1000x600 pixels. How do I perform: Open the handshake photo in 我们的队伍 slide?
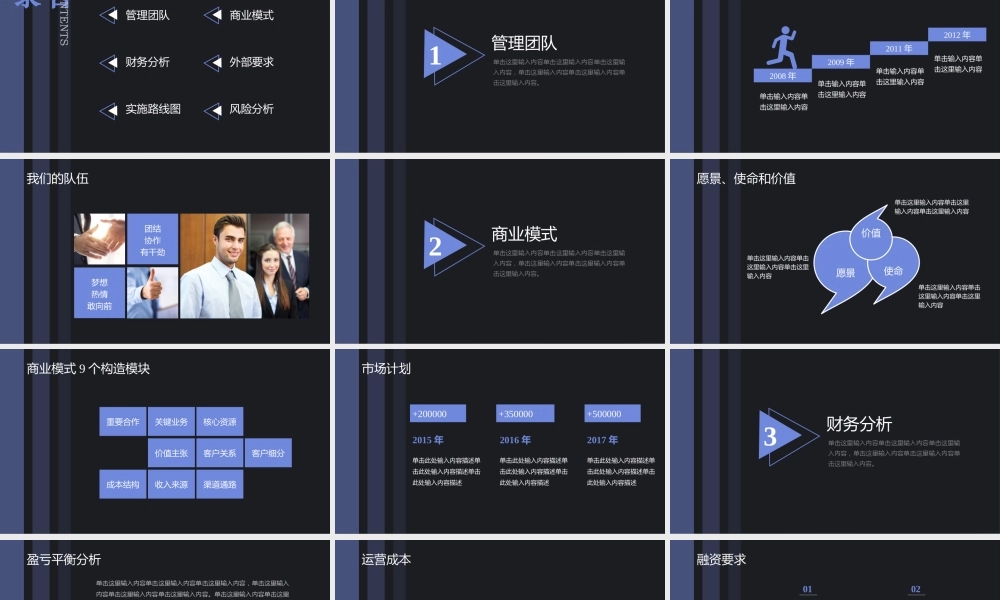(99, 239)
